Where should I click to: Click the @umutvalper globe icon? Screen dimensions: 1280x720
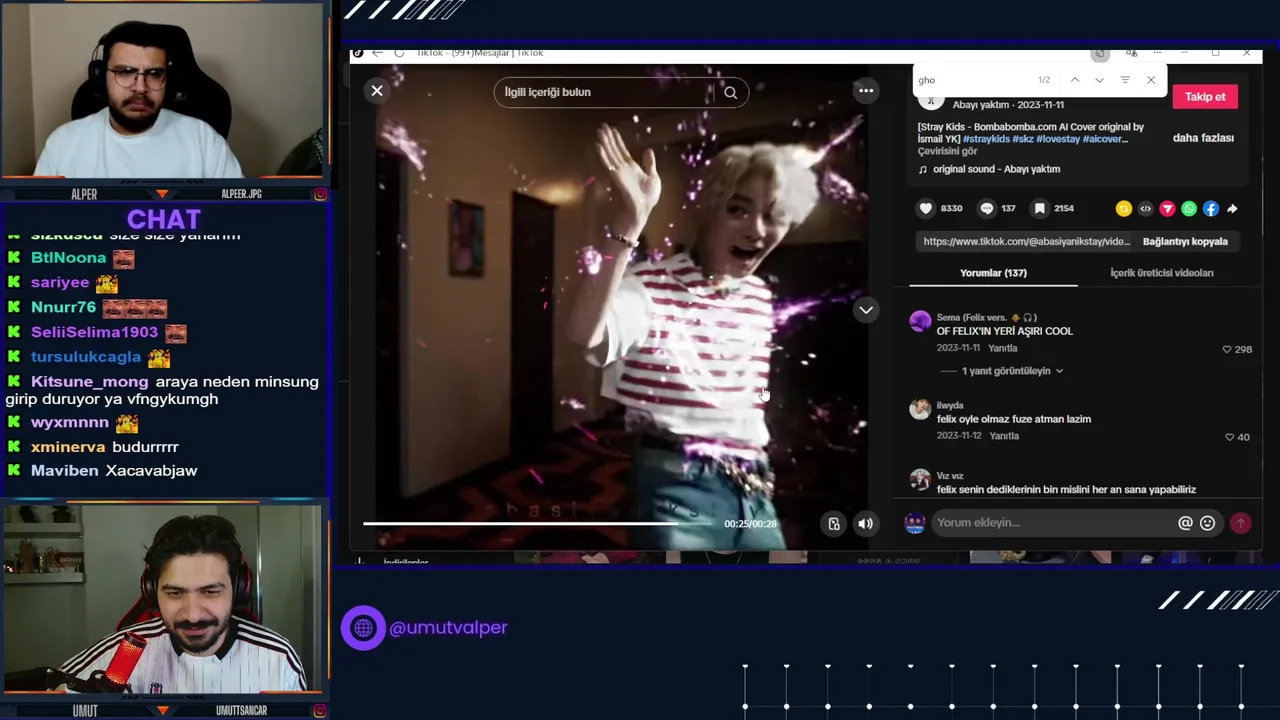[363, 628]
